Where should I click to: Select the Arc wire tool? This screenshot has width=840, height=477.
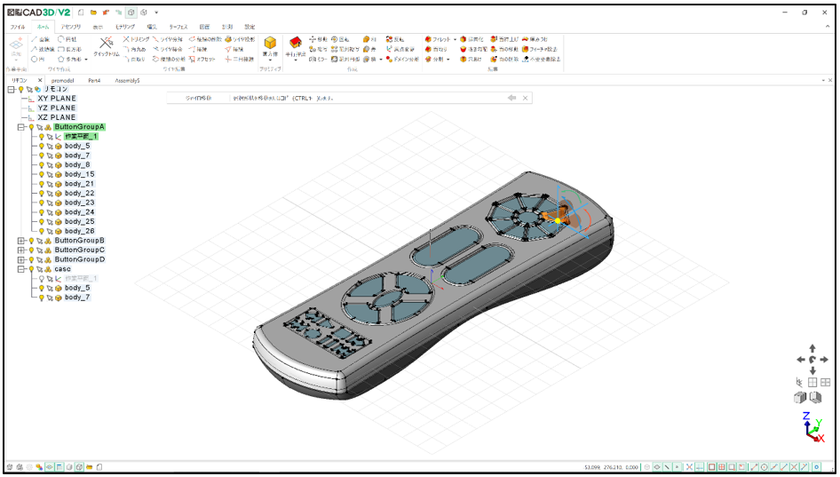tap(67, 39)
